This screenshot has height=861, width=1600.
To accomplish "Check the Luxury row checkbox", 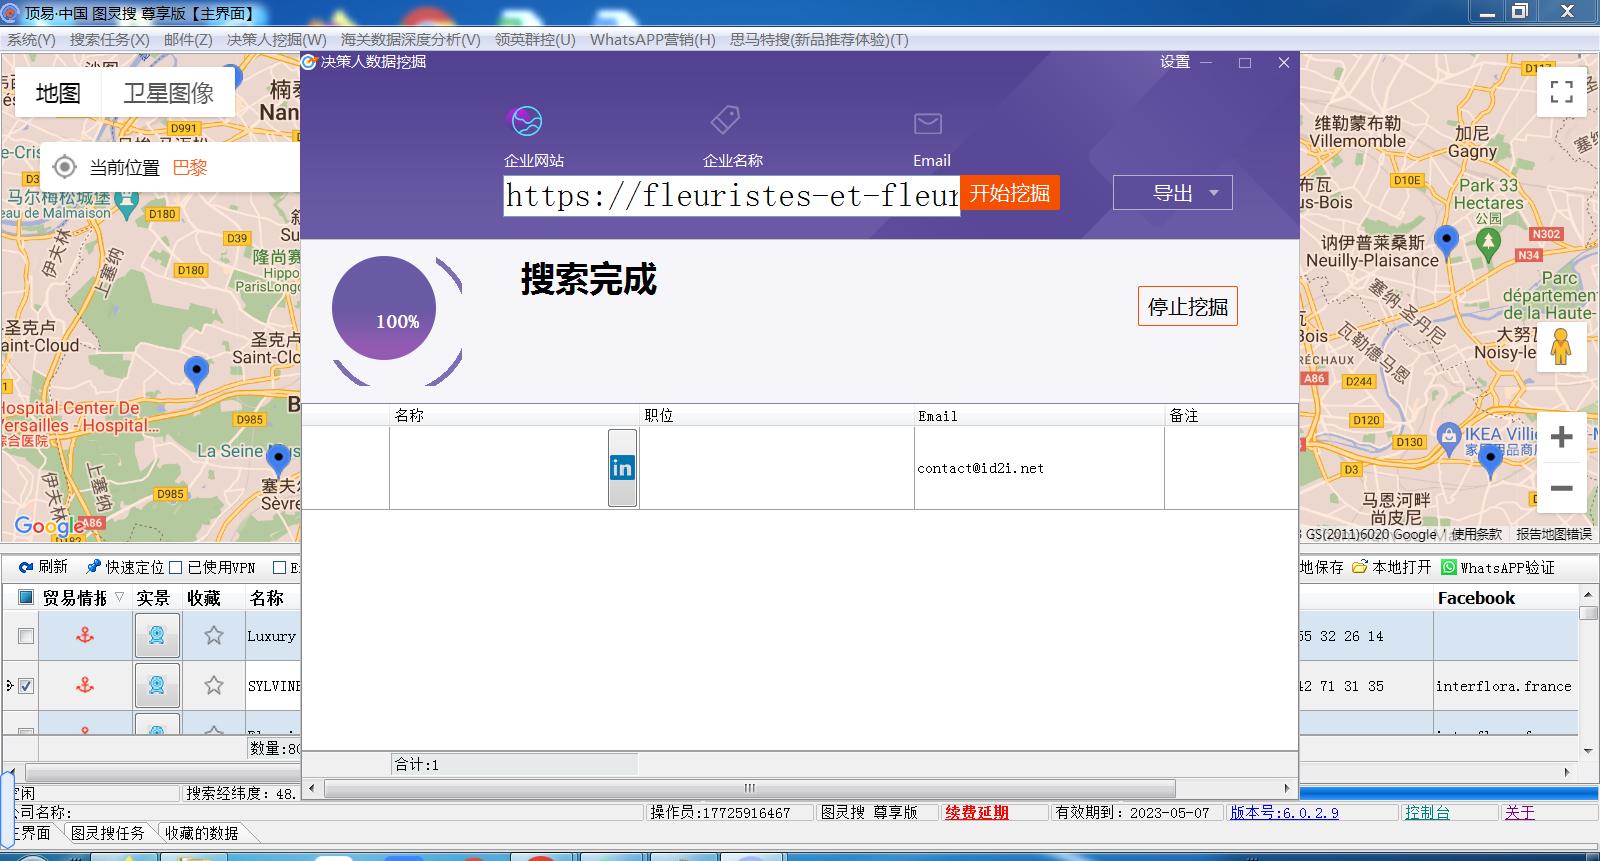I will tap(26, 636).
